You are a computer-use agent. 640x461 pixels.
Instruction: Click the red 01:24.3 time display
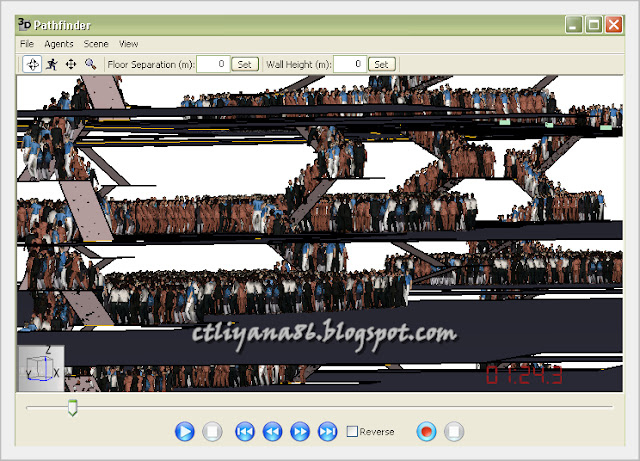pyautogui.click(x=524, y=375)
